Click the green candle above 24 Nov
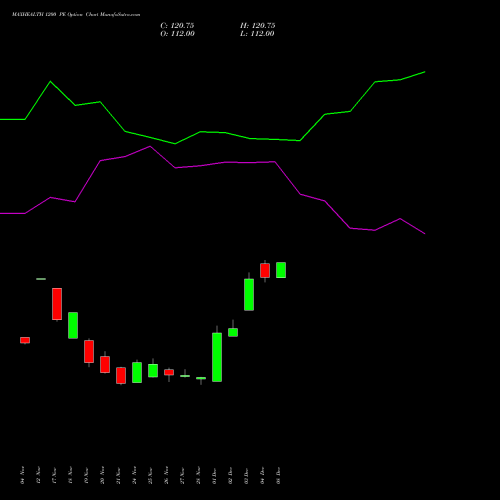Viewport: 500px width, 500px height. click(137, 372)
